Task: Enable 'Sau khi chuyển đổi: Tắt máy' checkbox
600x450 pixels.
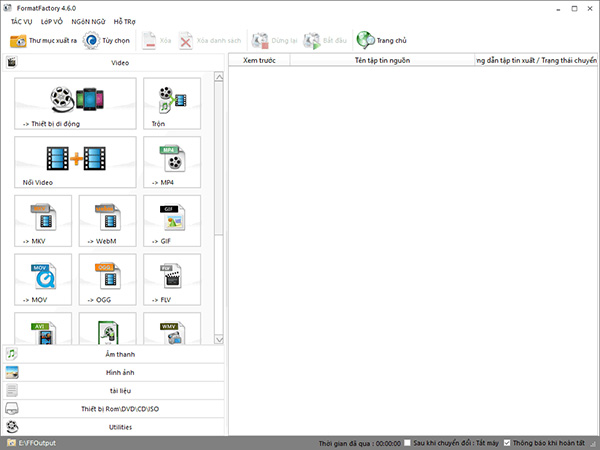Action: (x=407, y=442)
